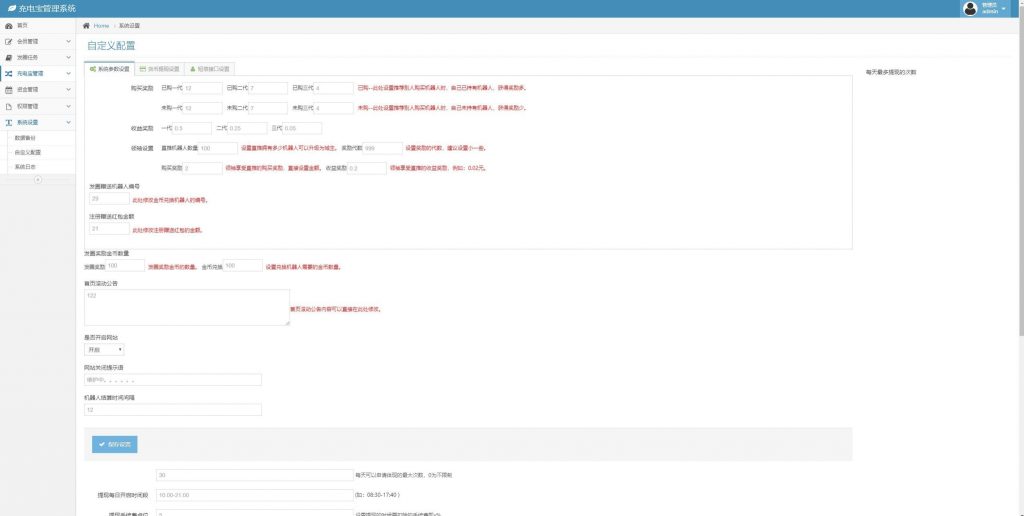Click the 充电宝管理 shuffle icon in sidebar

click(x=9, y=73)
